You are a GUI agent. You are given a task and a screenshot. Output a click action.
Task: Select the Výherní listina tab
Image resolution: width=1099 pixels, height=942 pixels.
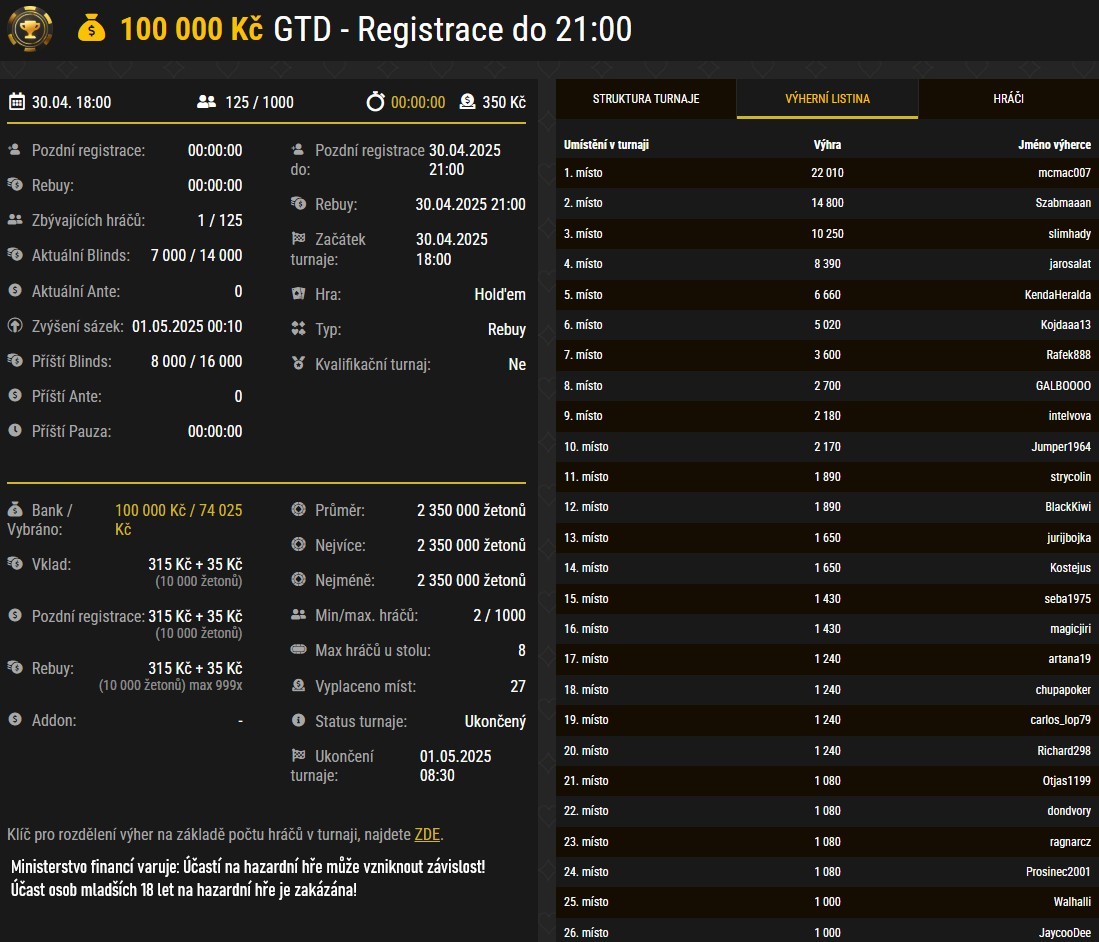coord(826,99)
